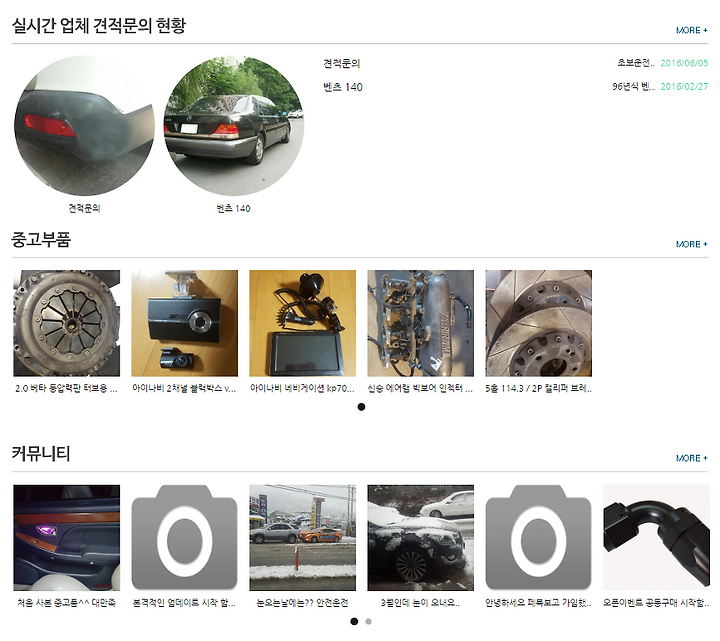720x641 pixels.
Task: Switch to second 커뮤니티 carousel page
Action: (368, 621)
